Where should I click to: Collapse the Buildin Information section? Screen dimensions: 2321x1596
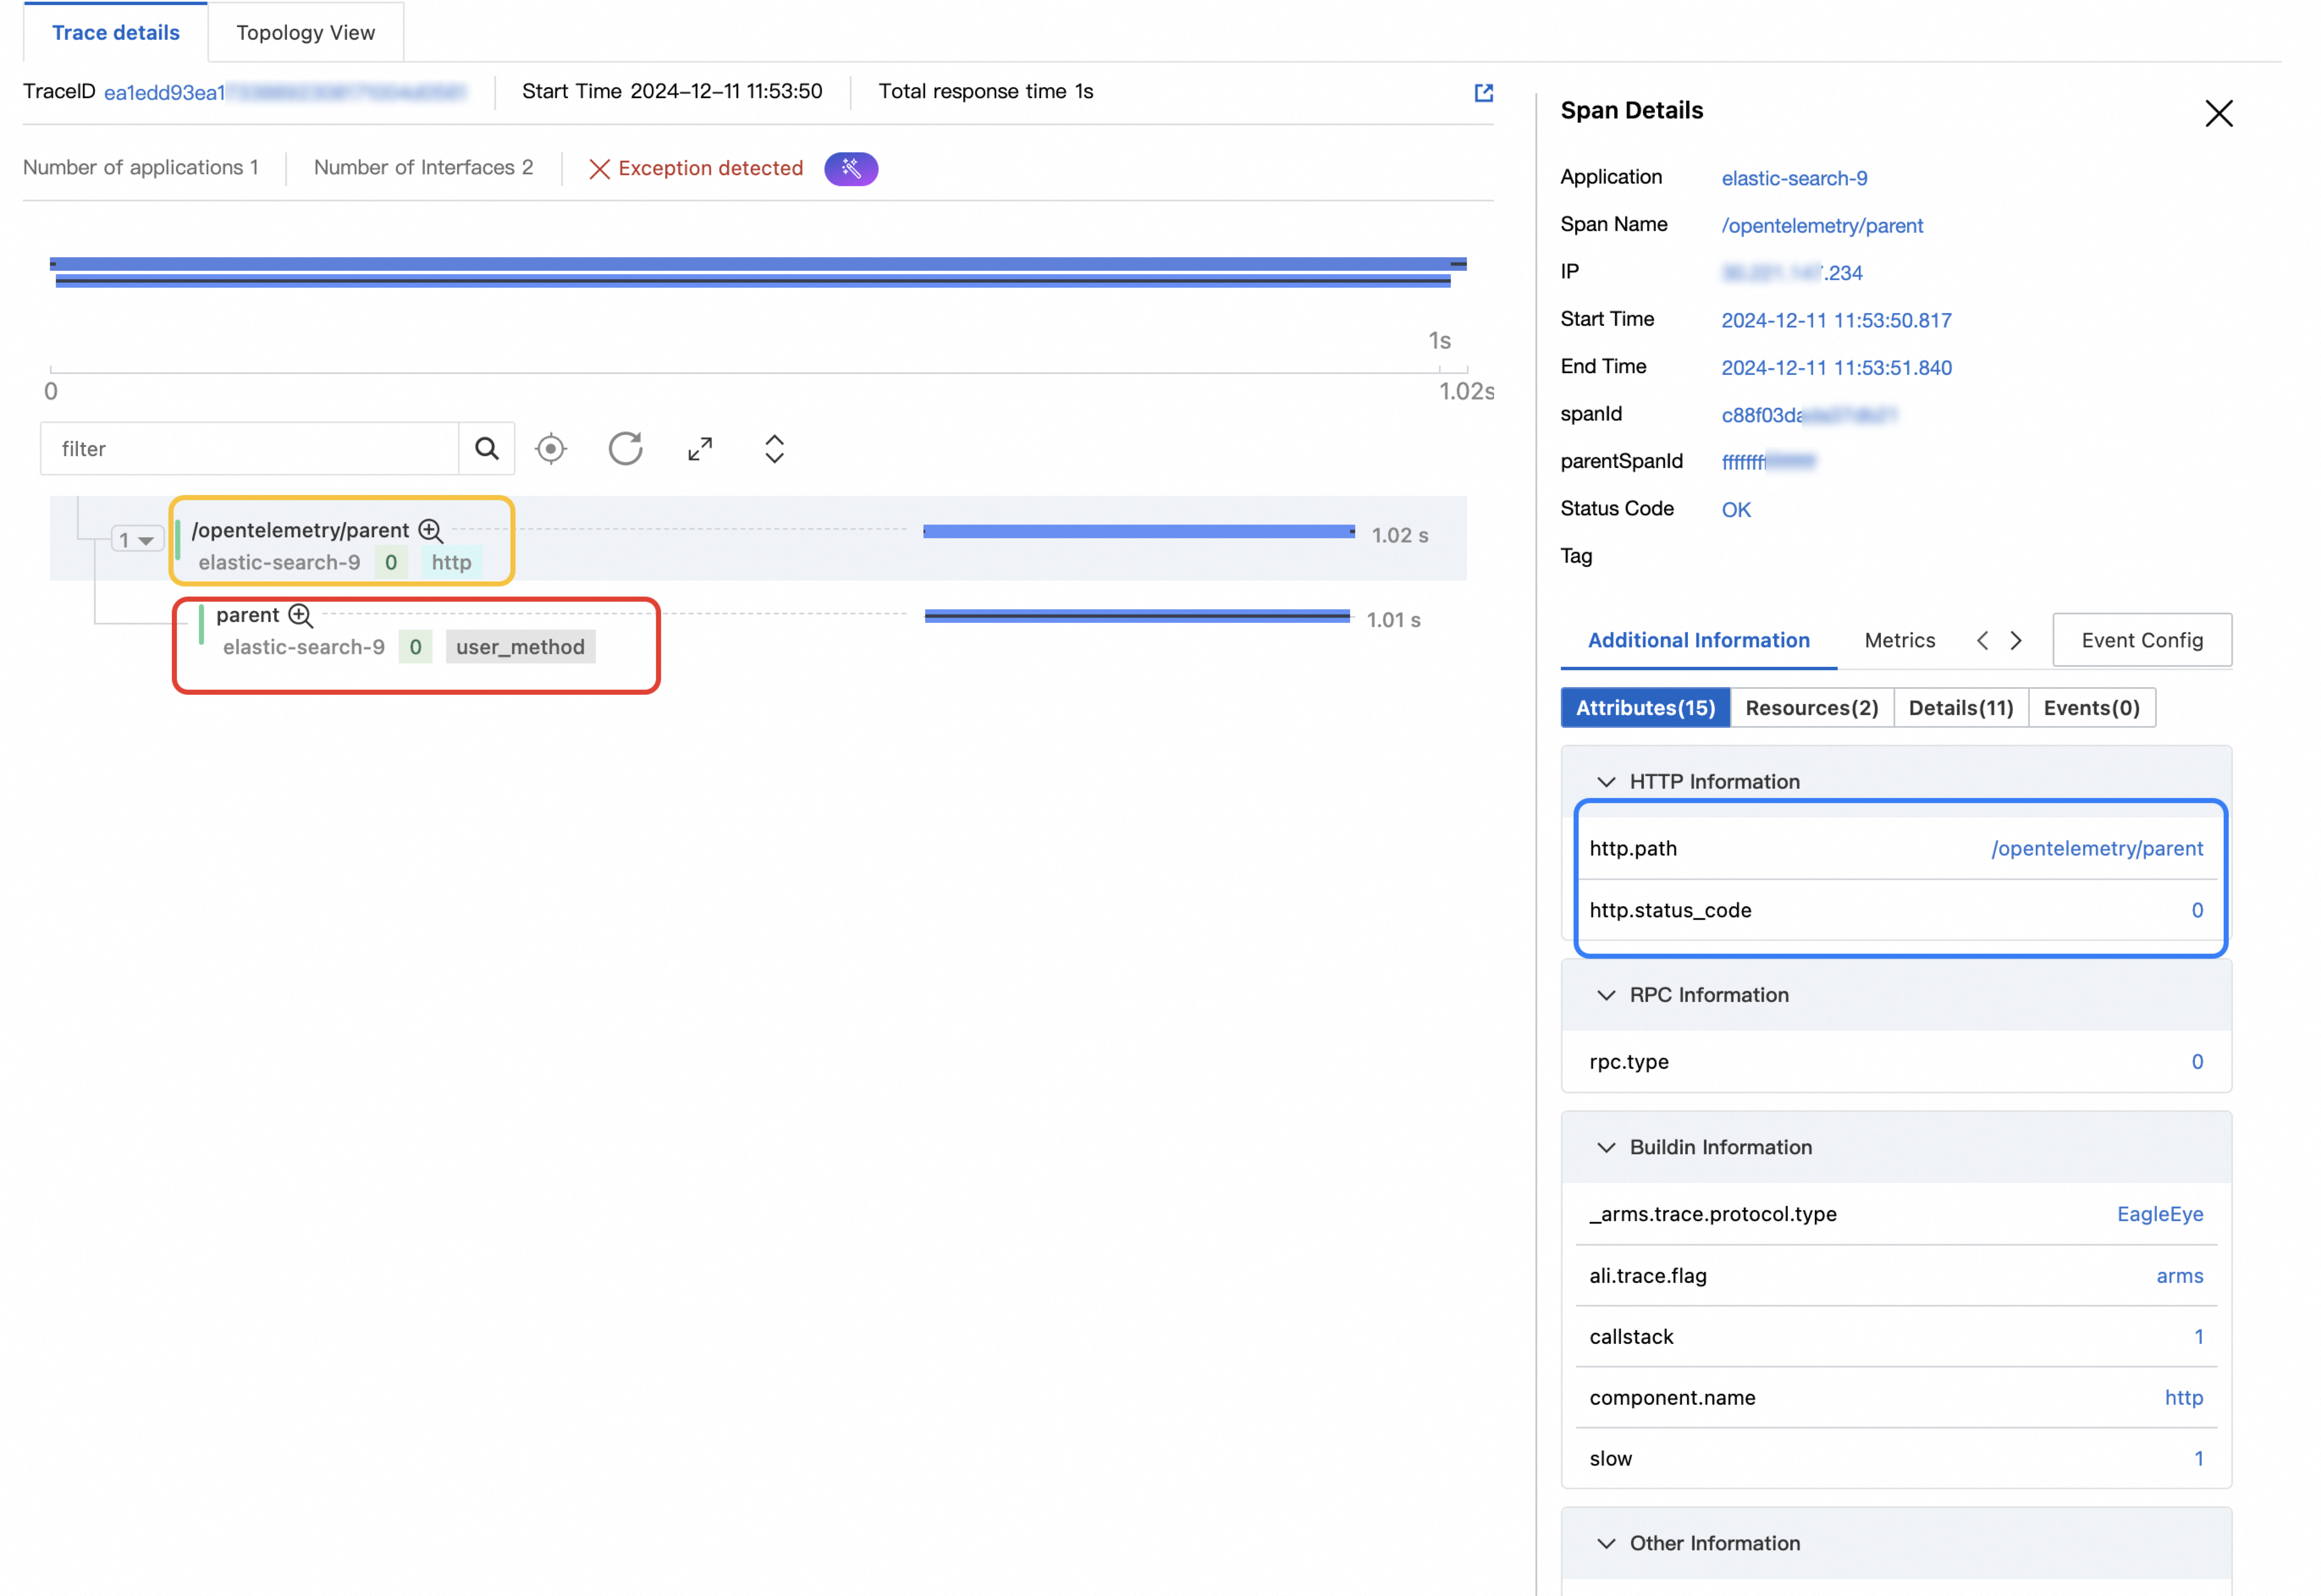tap(1606, 1147)
